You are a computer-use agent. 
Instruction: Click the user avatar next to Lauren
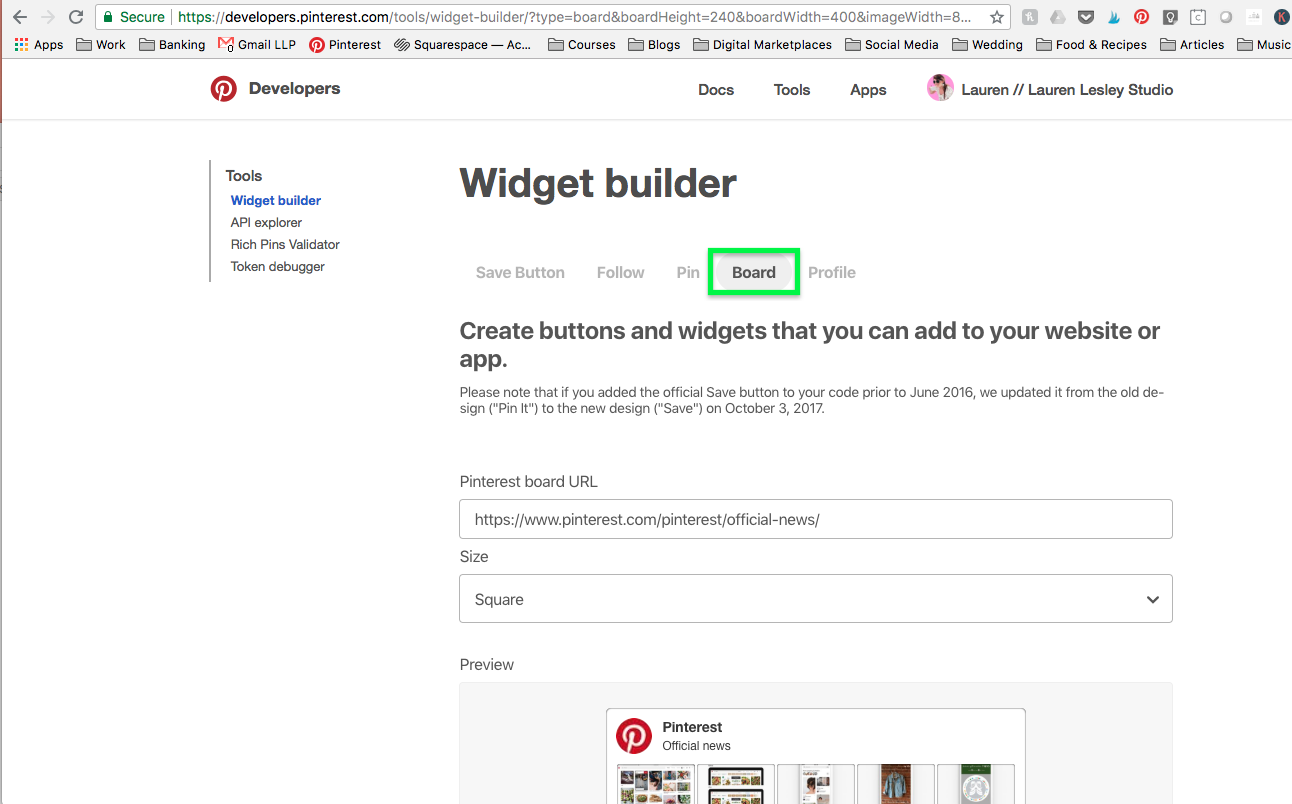(940, 88)
